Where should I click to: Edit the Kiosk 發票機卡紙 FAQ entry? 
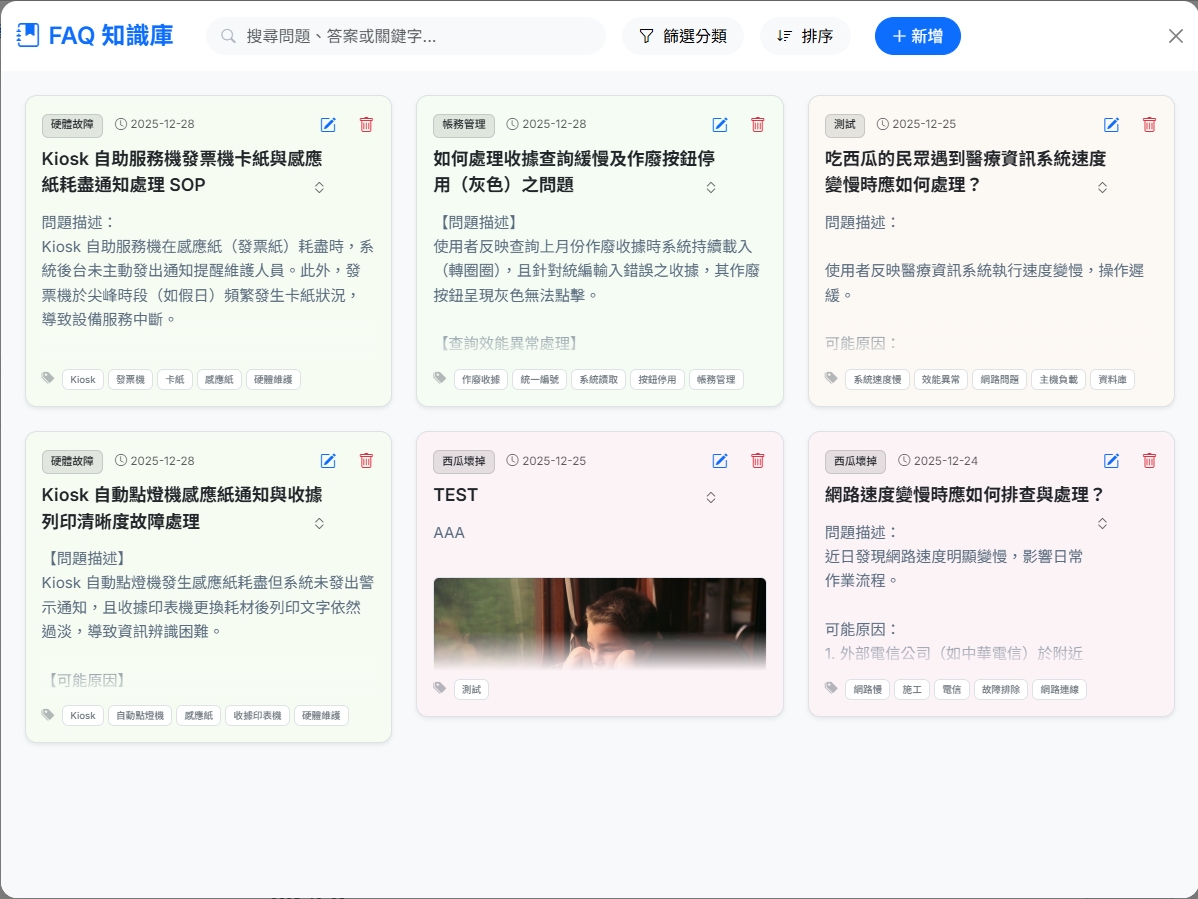point(328,124)
